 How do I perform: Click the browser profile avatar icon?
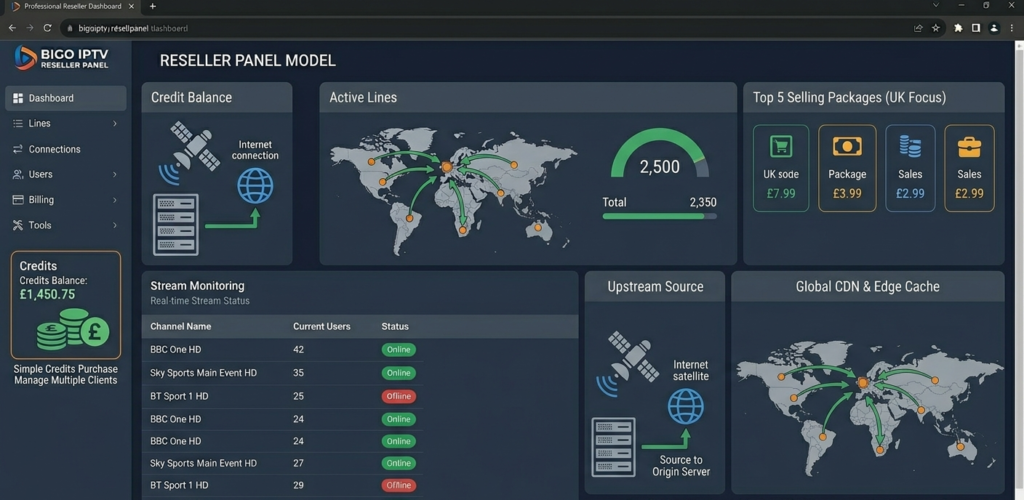(x=993, y=28)
